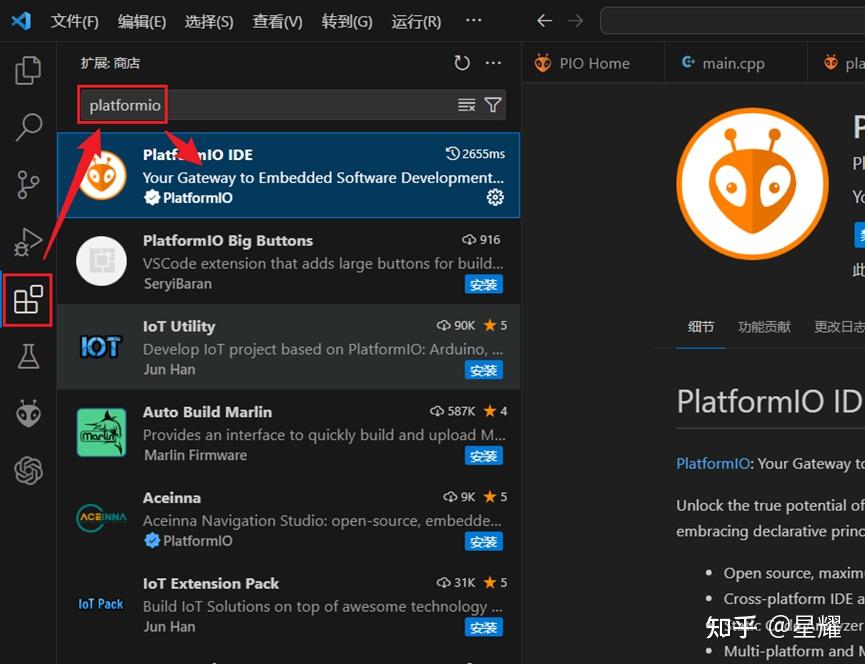The image size is (865, 664).
Task: Open the 查看(V) menu
Action: tap(277, 20)
